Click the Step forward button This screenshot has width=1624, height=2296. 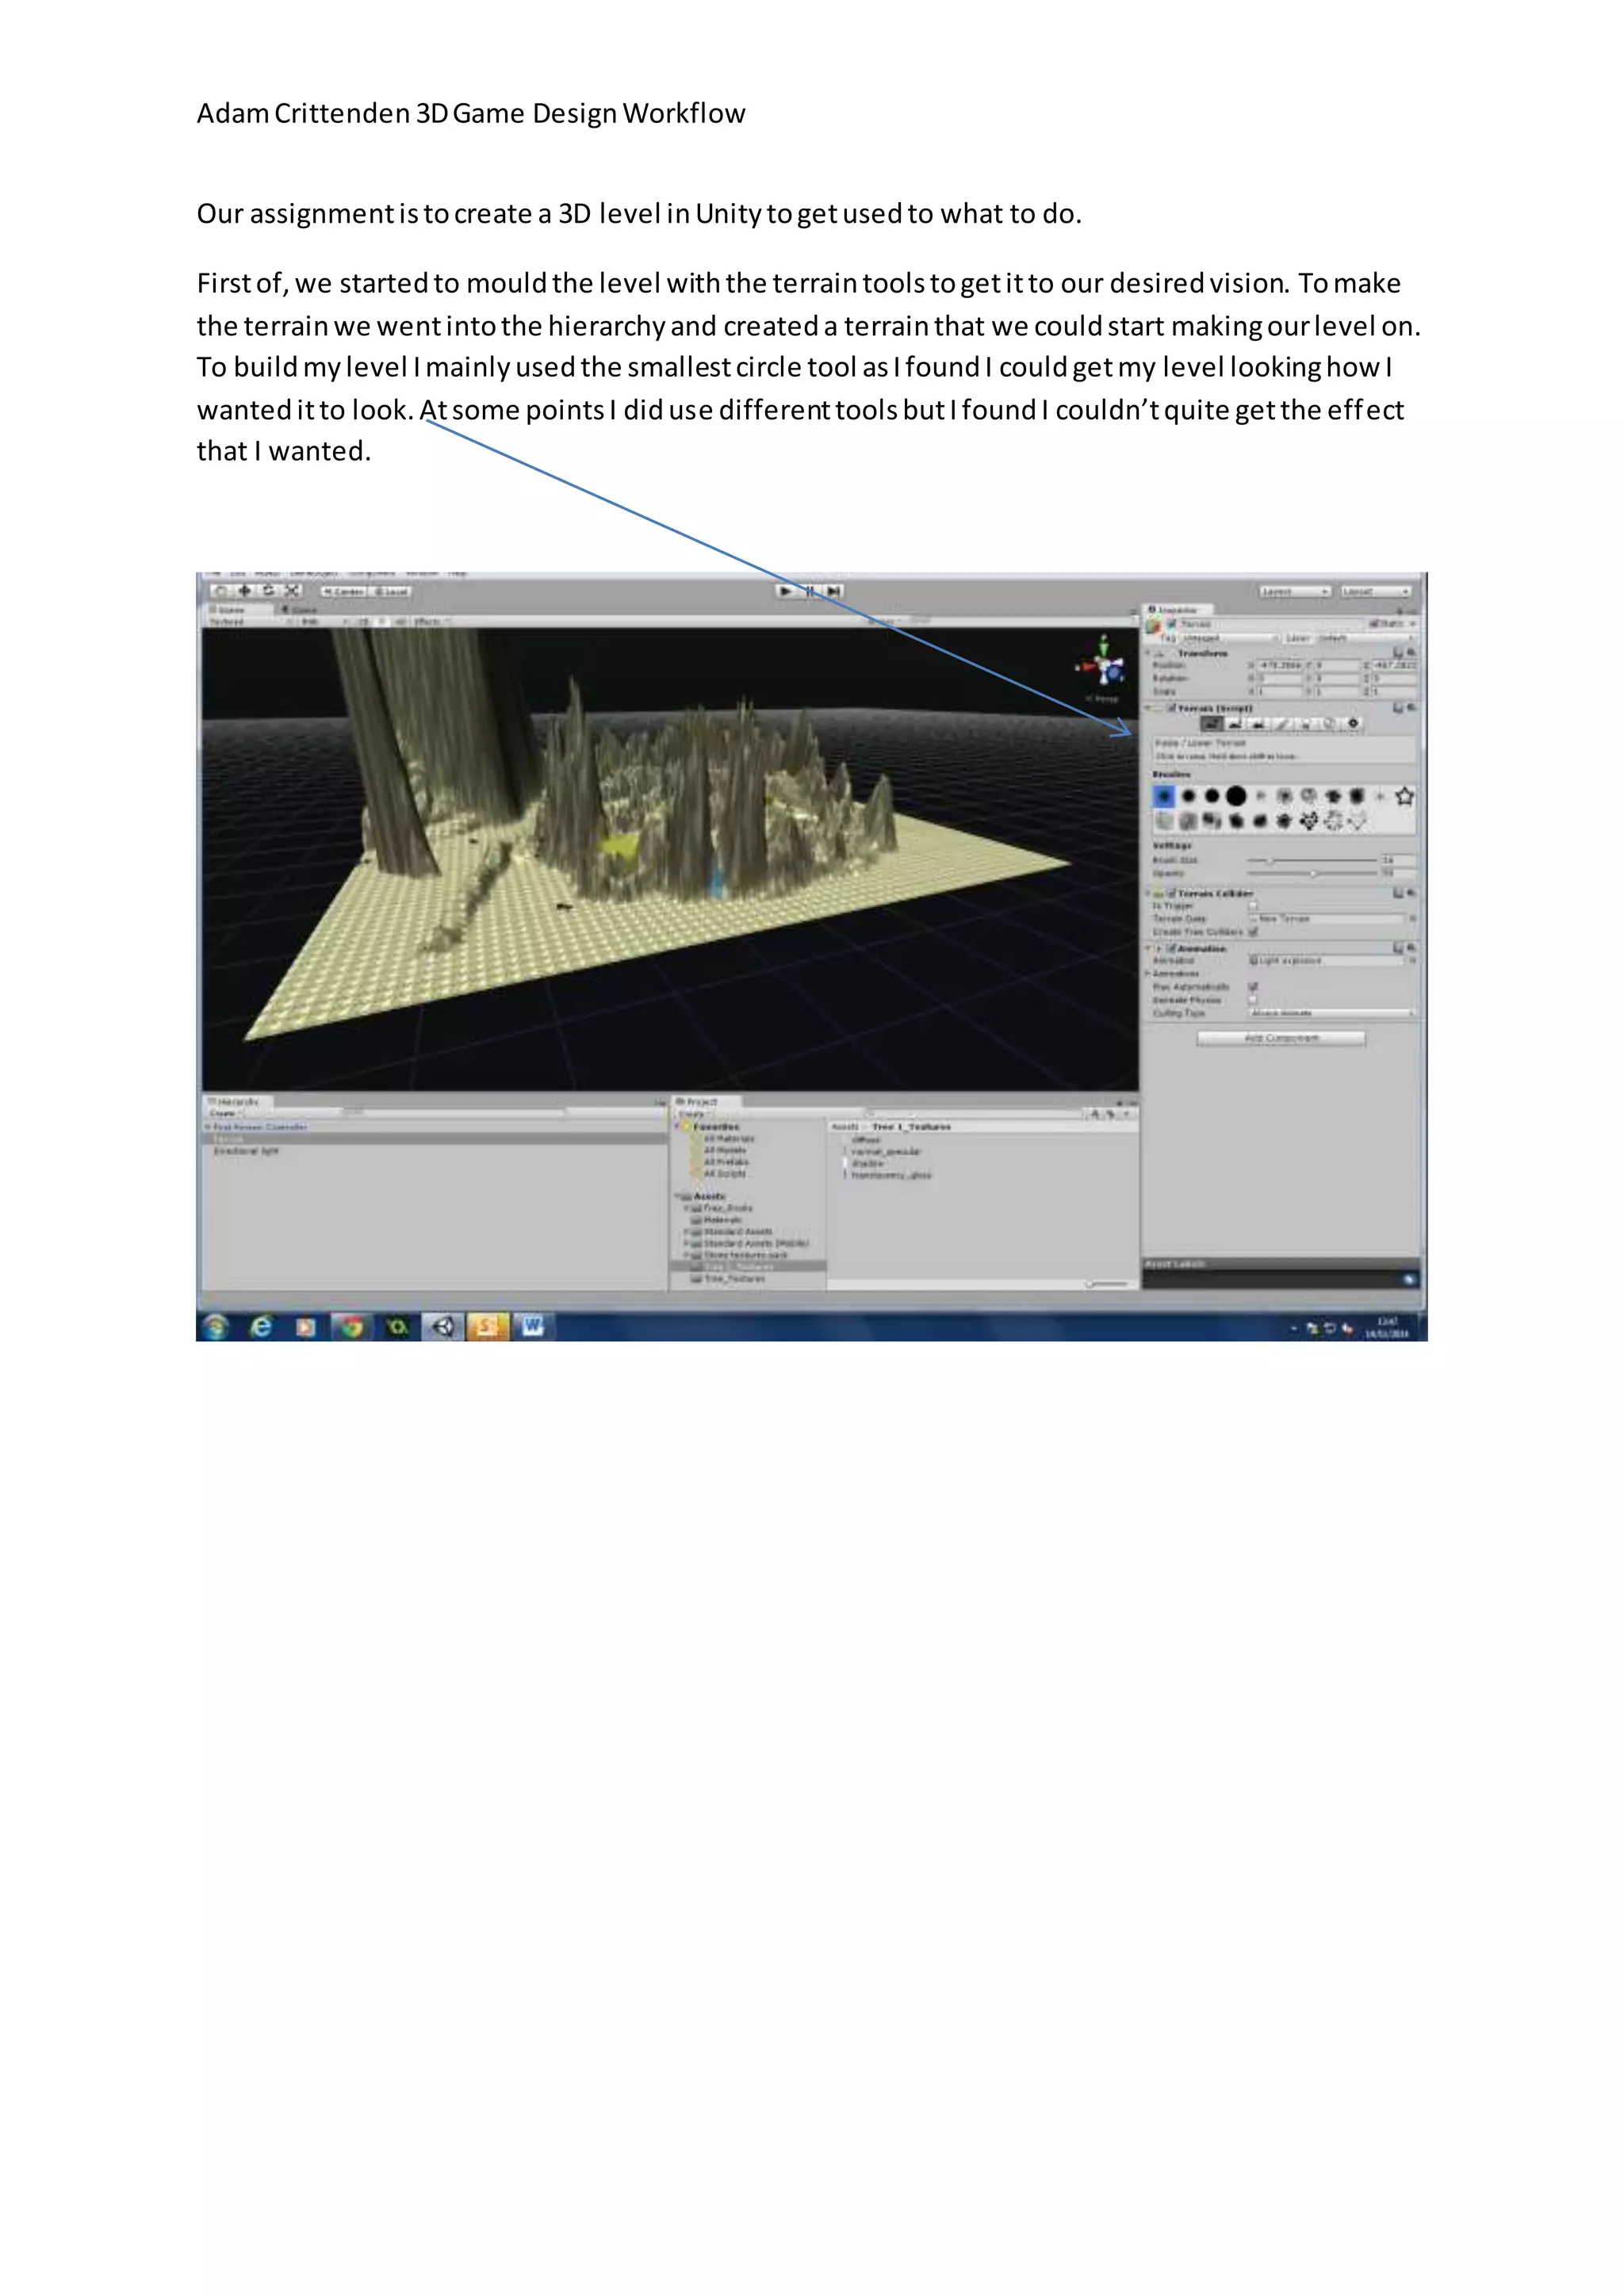(835, 591)
